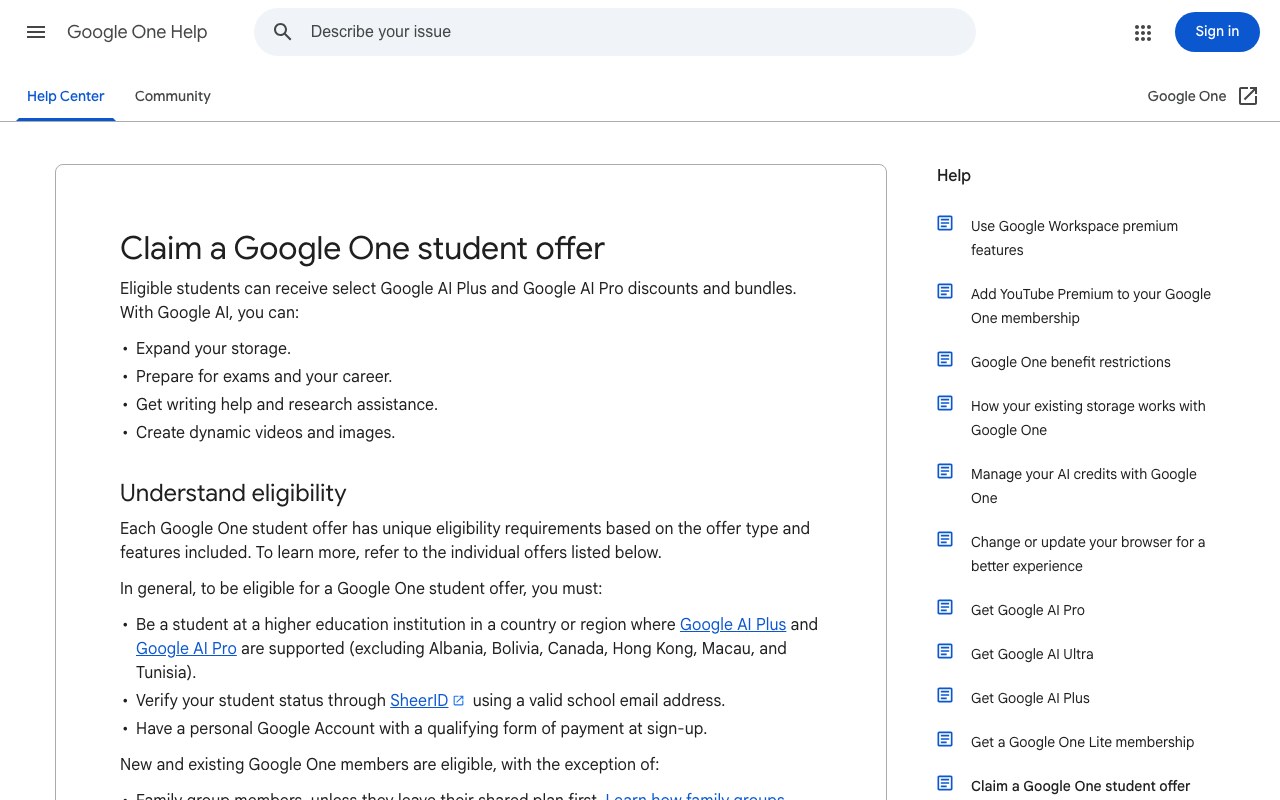The image size is (1280, 800).
Task: Click the search magnifier icon
Action: coord(283,32)
